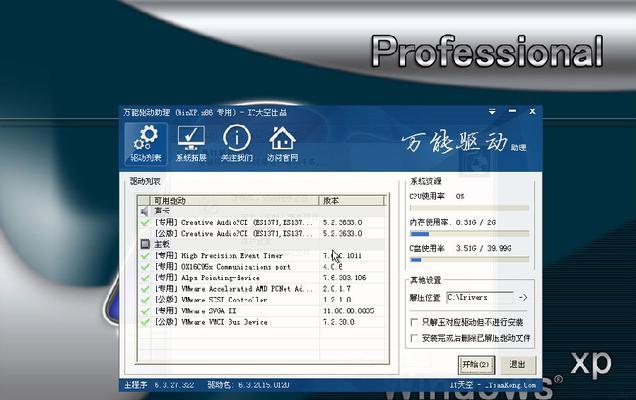Toggle checkmark for High Precision Event Timer

click(145, 256)
